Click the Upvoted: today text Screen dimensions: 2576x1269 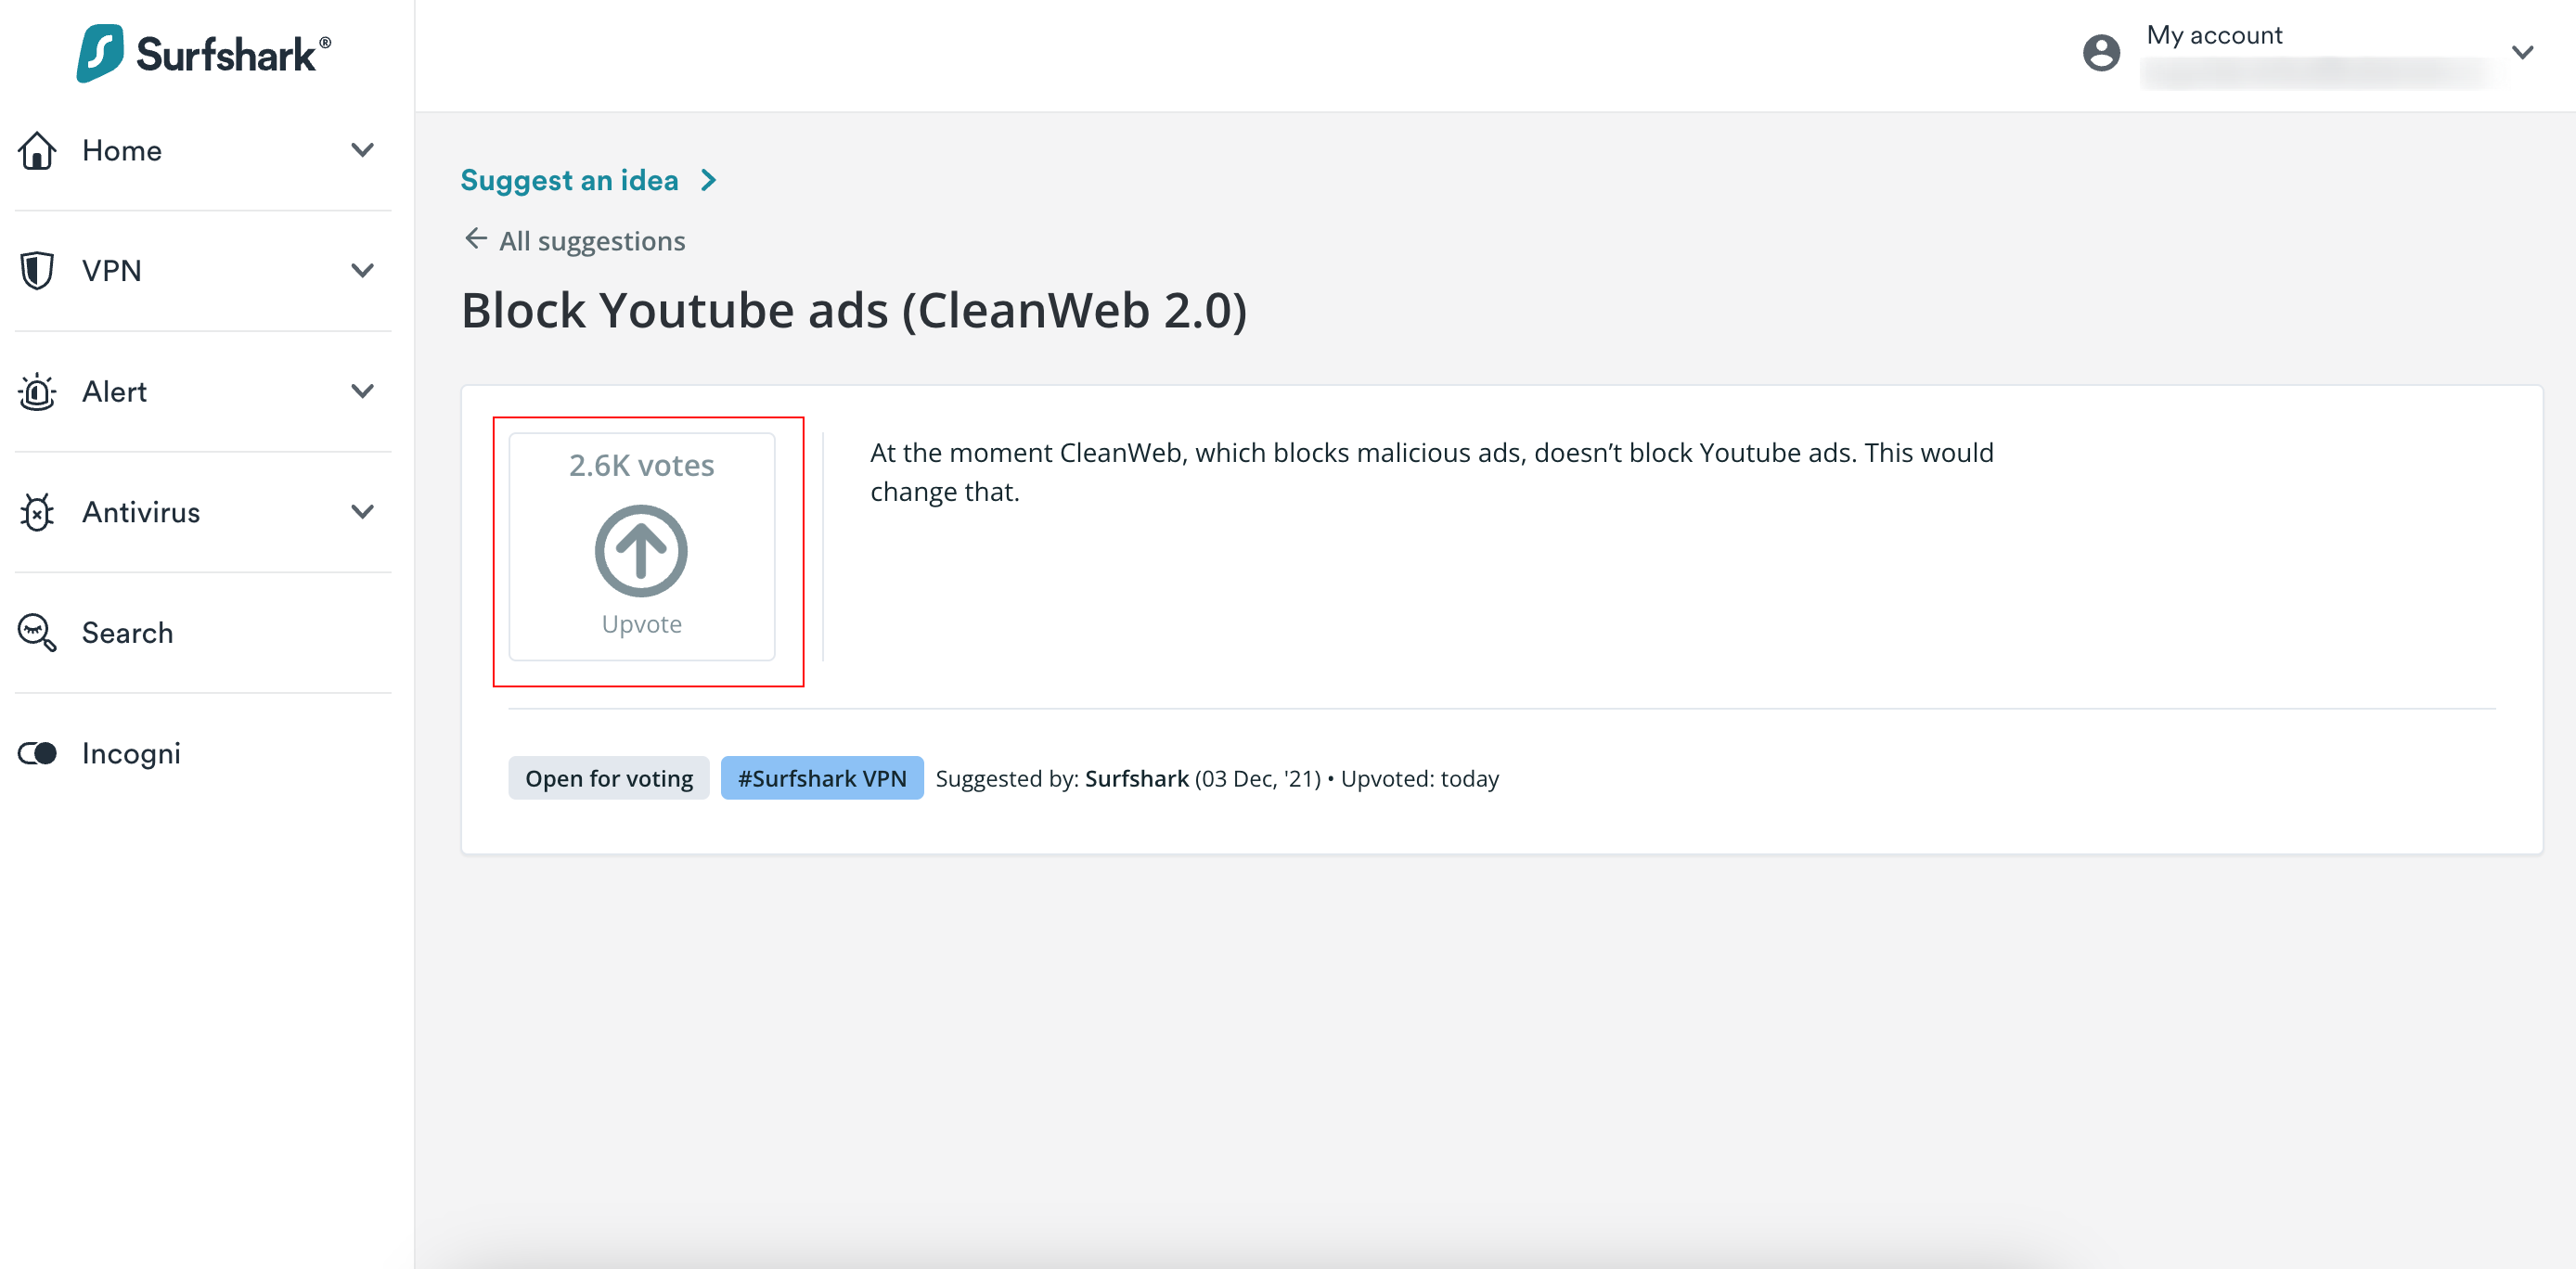[1420, 778]
